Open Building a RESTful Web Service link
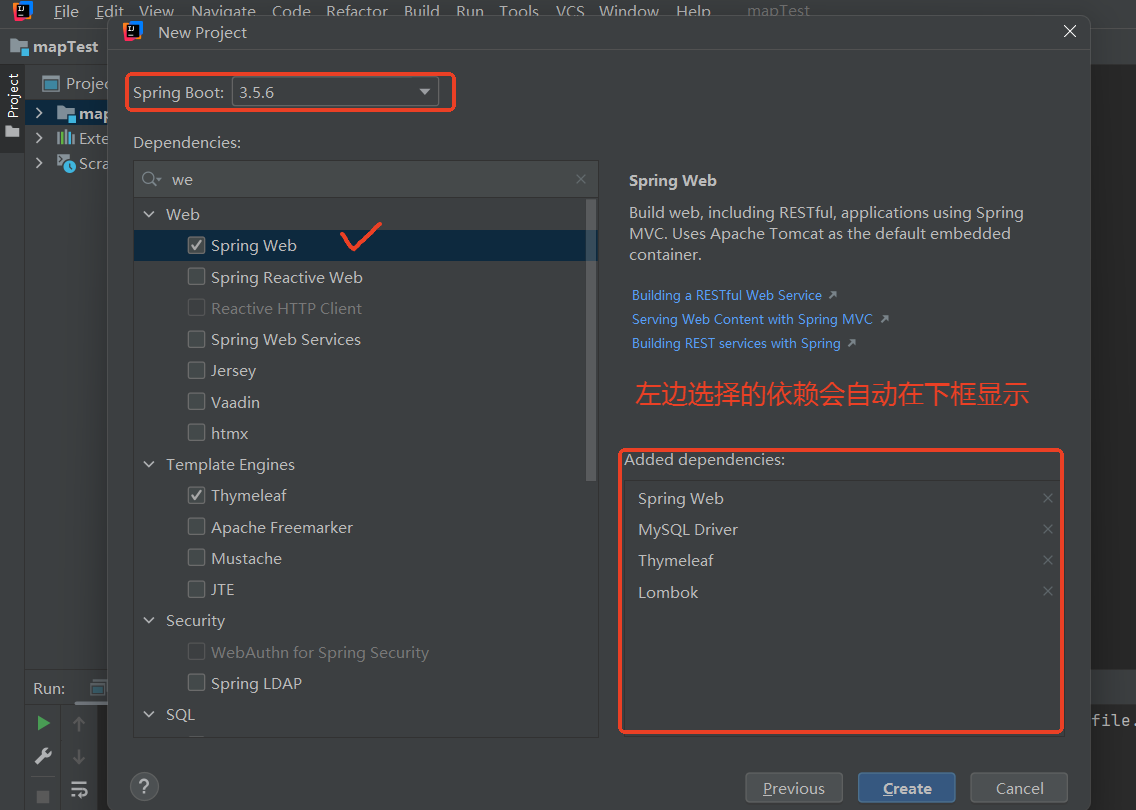 click(727, 295)
